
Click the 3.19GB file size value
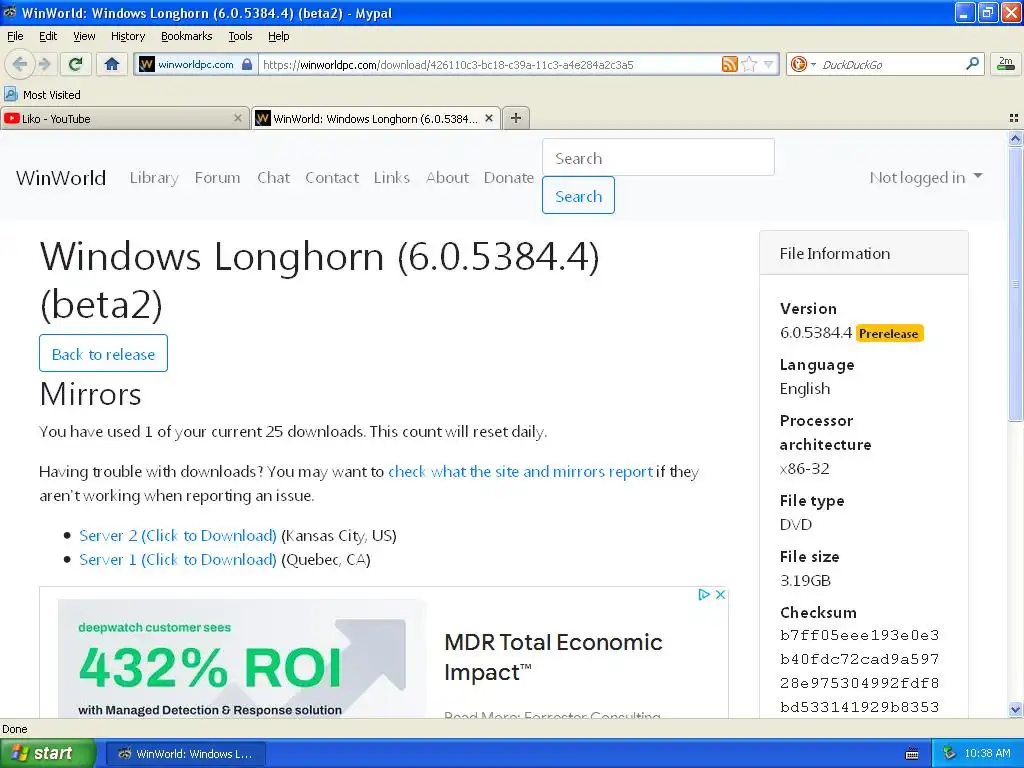click(x=805, y=581)
